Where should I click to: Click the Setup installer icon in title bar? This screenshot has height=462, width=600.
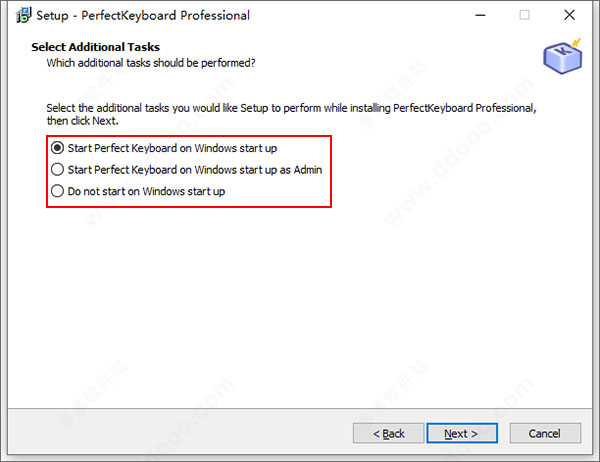point(23,15)
